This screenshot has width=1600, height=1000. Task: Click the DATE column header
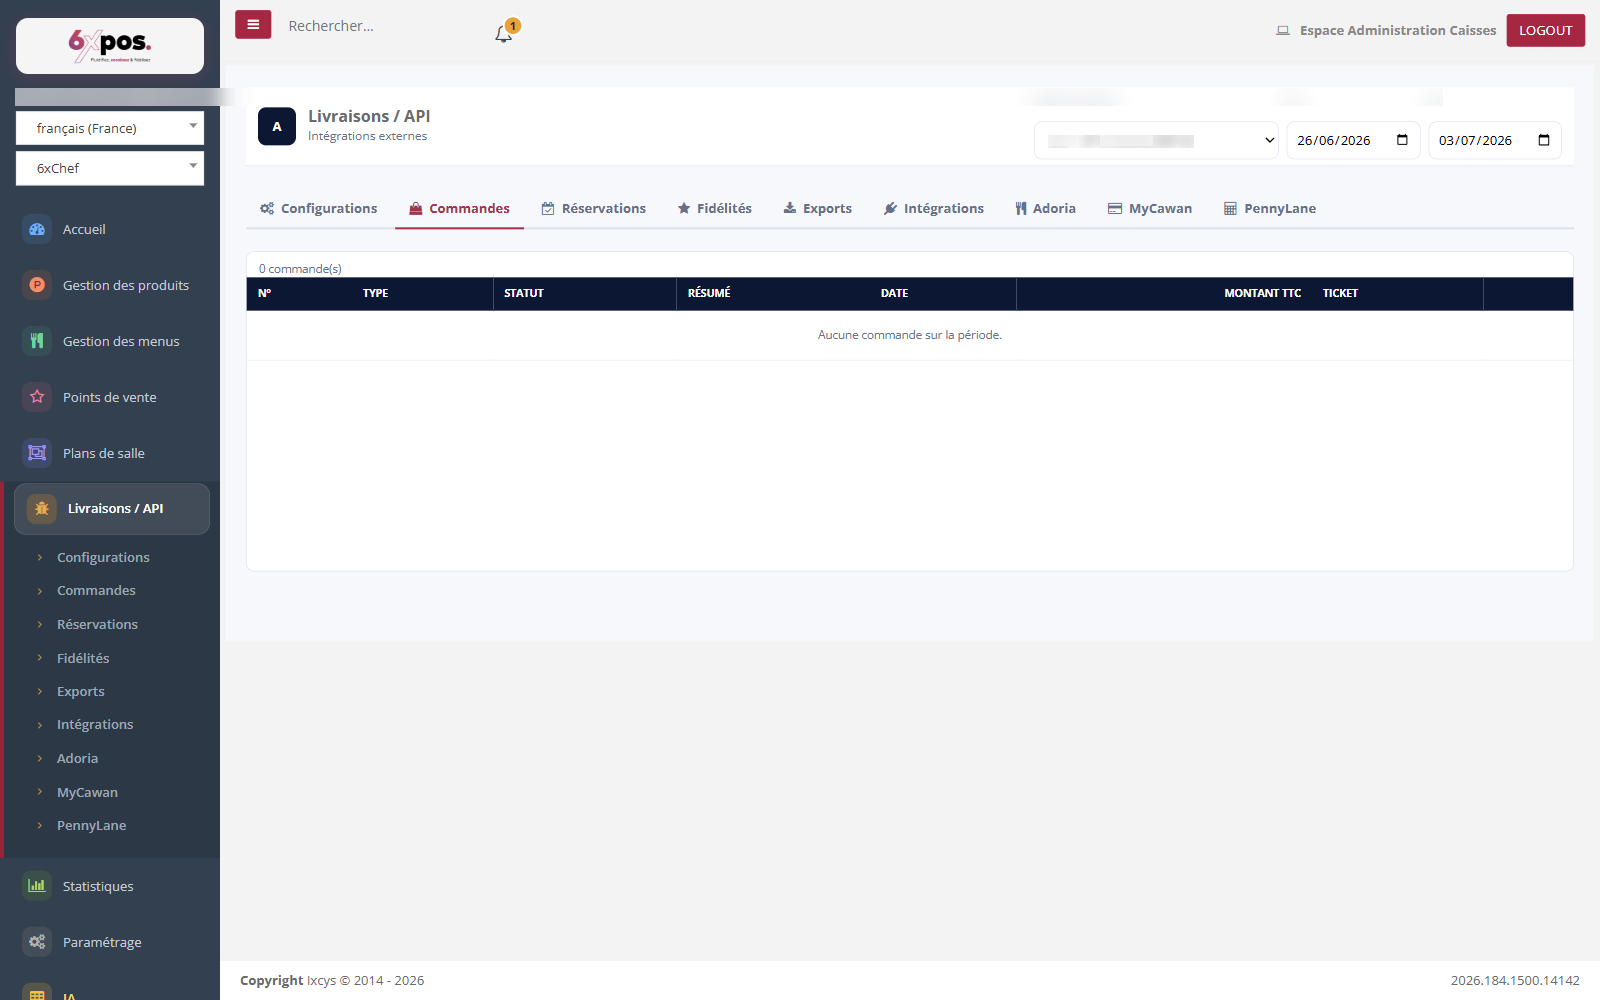point(894,293)
